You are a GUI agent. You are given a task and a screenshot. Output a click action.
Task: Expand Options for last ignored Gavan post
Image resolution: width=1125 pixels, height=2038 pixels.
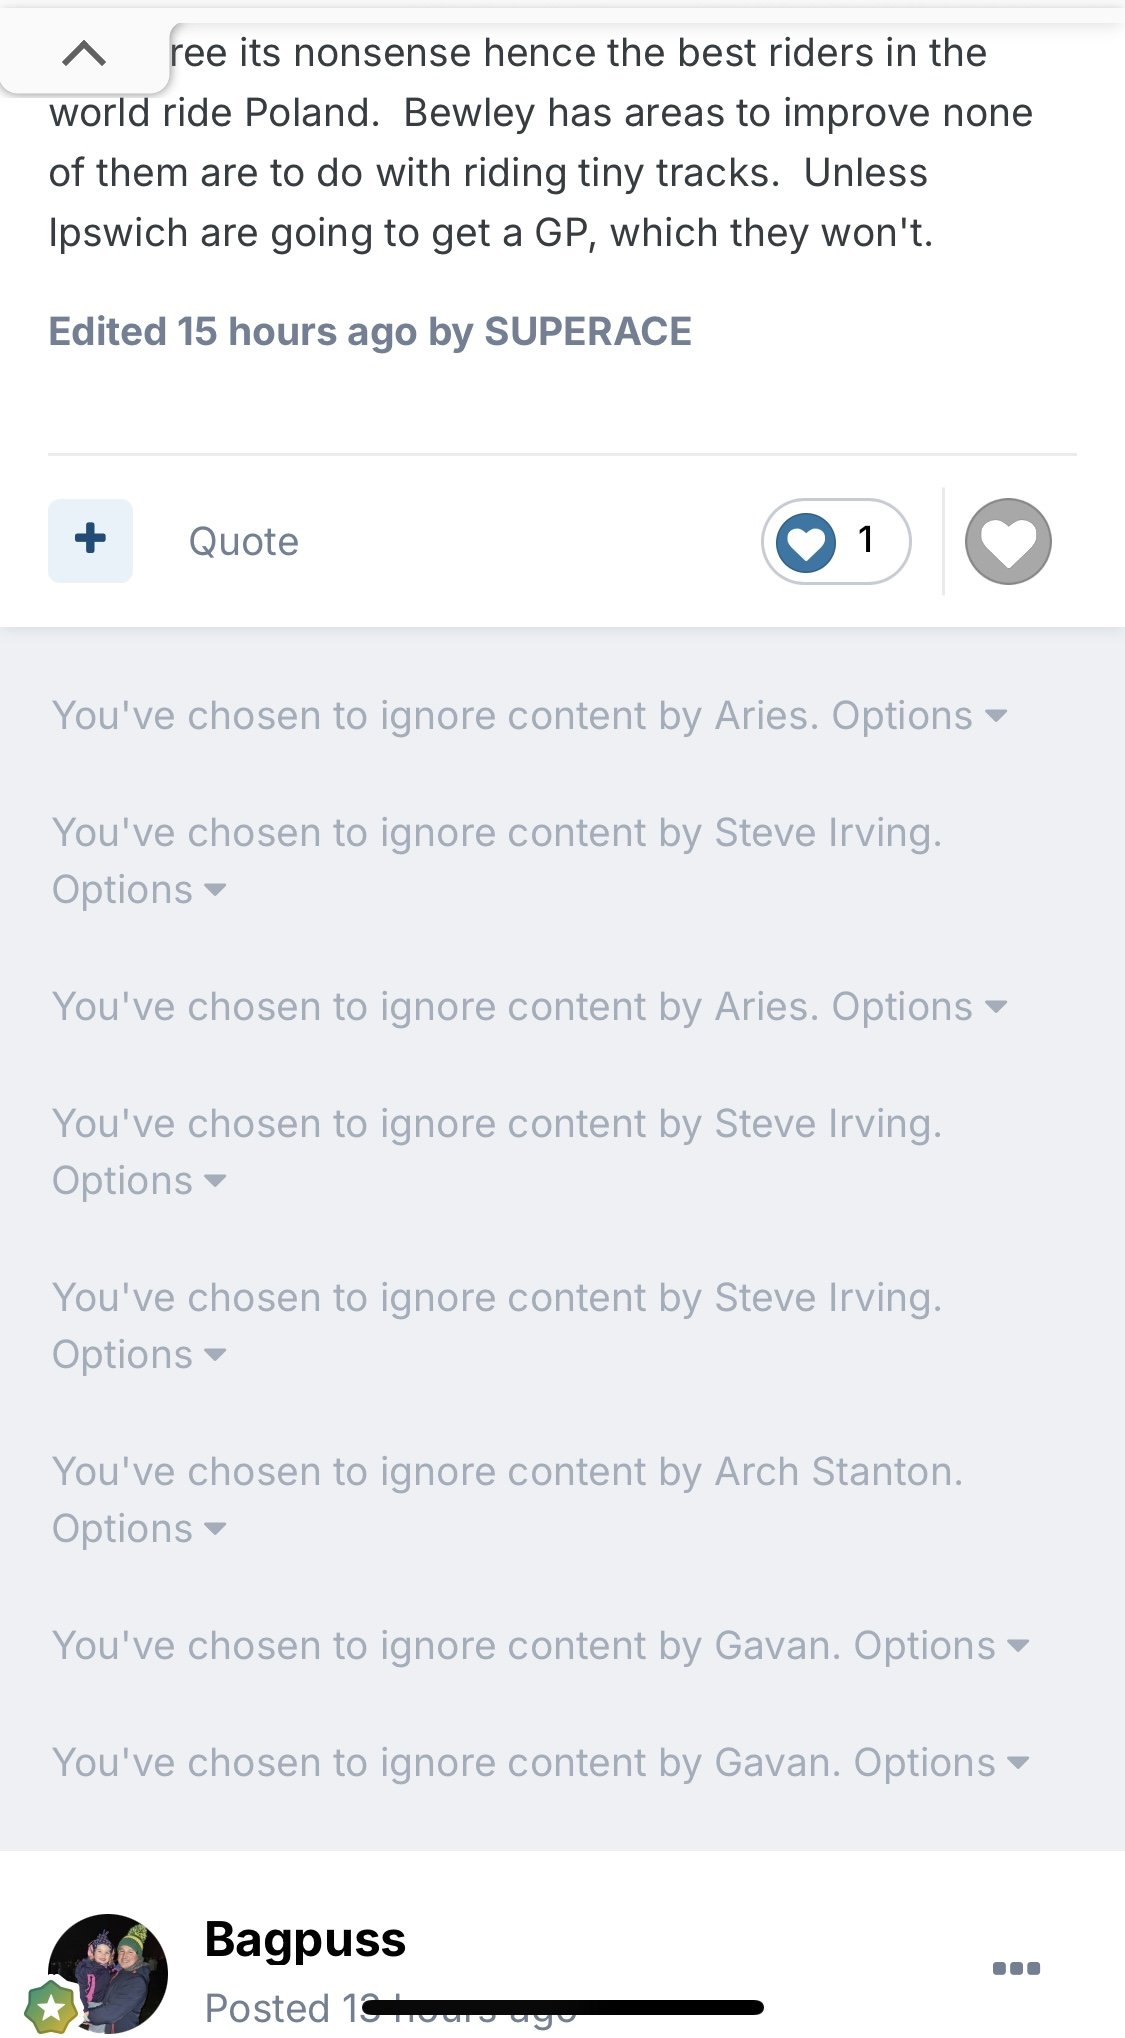click(x=940, y=1763)
